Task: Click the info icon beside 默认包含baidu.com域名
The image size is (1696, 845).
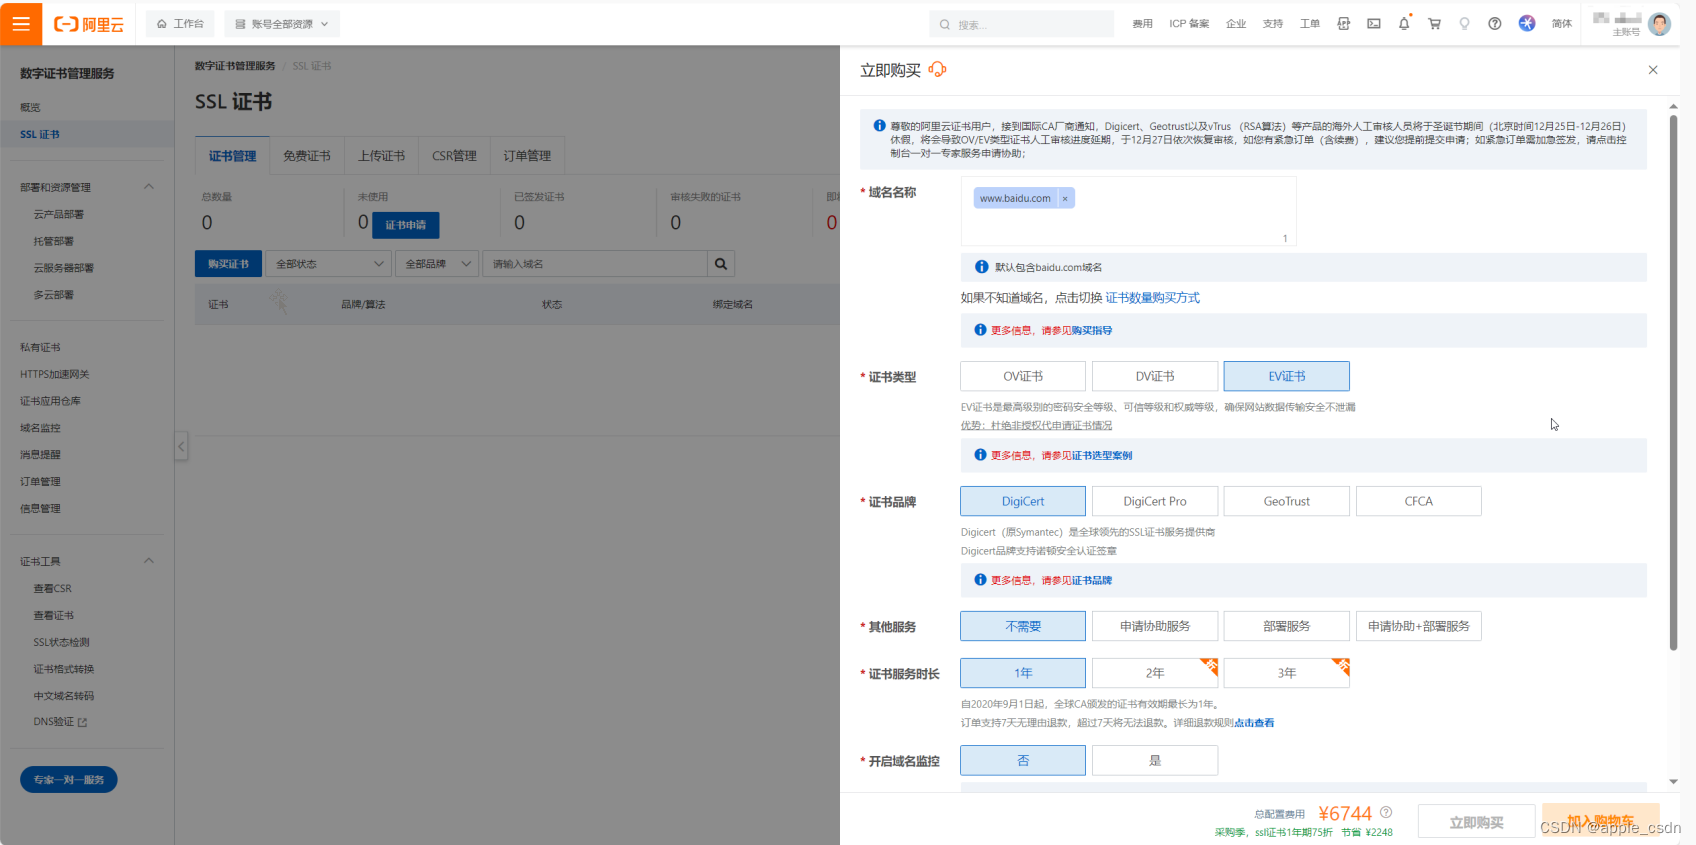Action: pos(981,267)
